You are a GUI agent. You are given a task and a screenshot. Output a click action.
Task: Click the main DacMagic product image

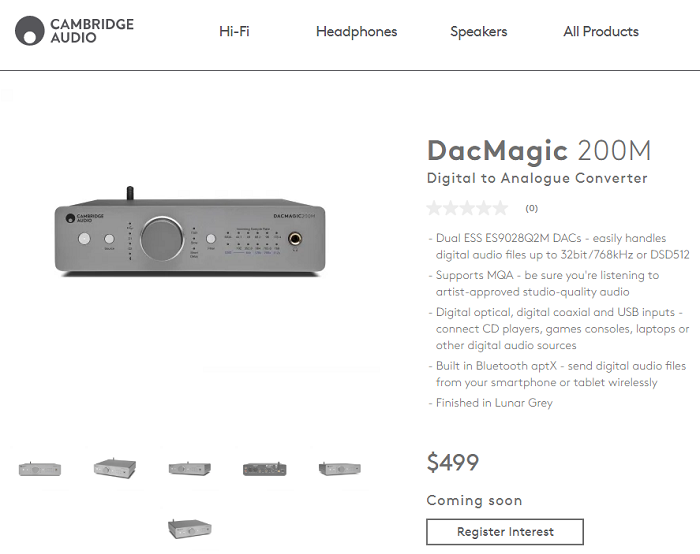(x=190, y=232)
